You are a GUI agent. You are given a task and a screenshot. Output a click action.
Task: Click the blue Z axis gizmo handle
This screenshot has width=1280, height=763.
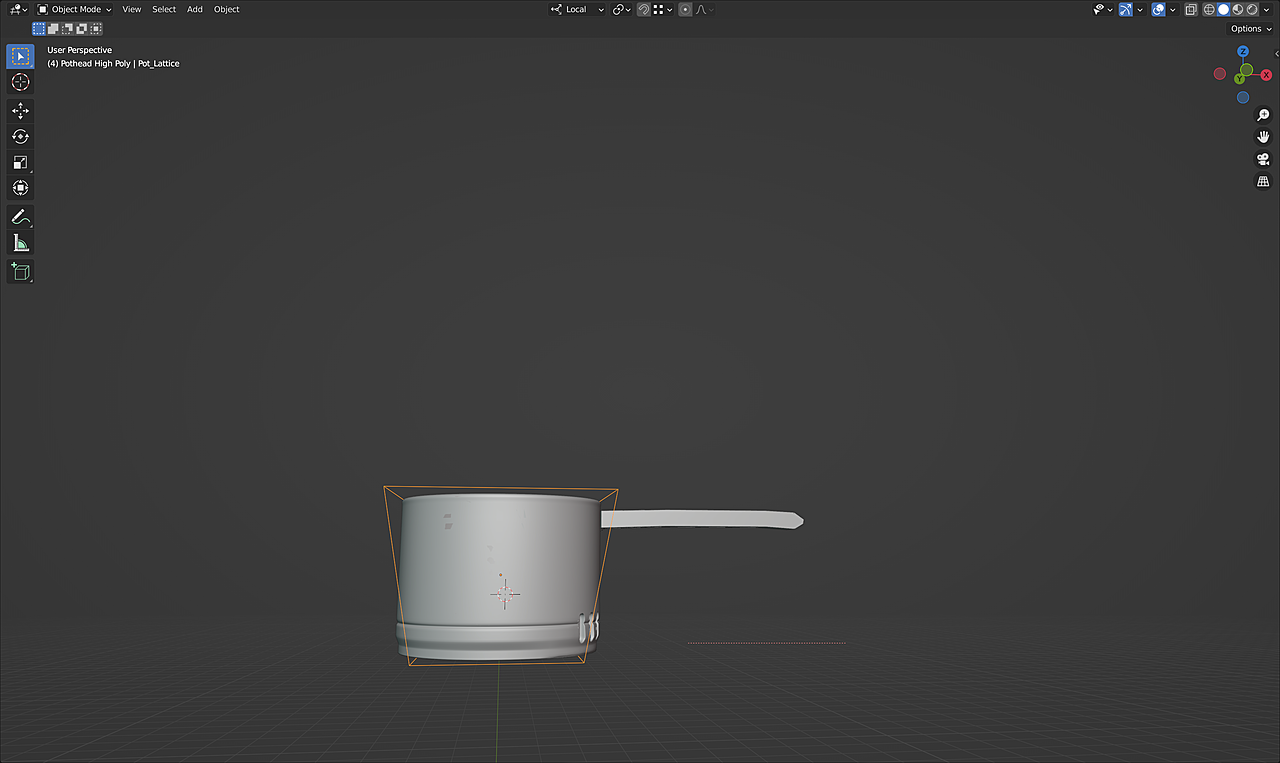[x=1243, y=51]
